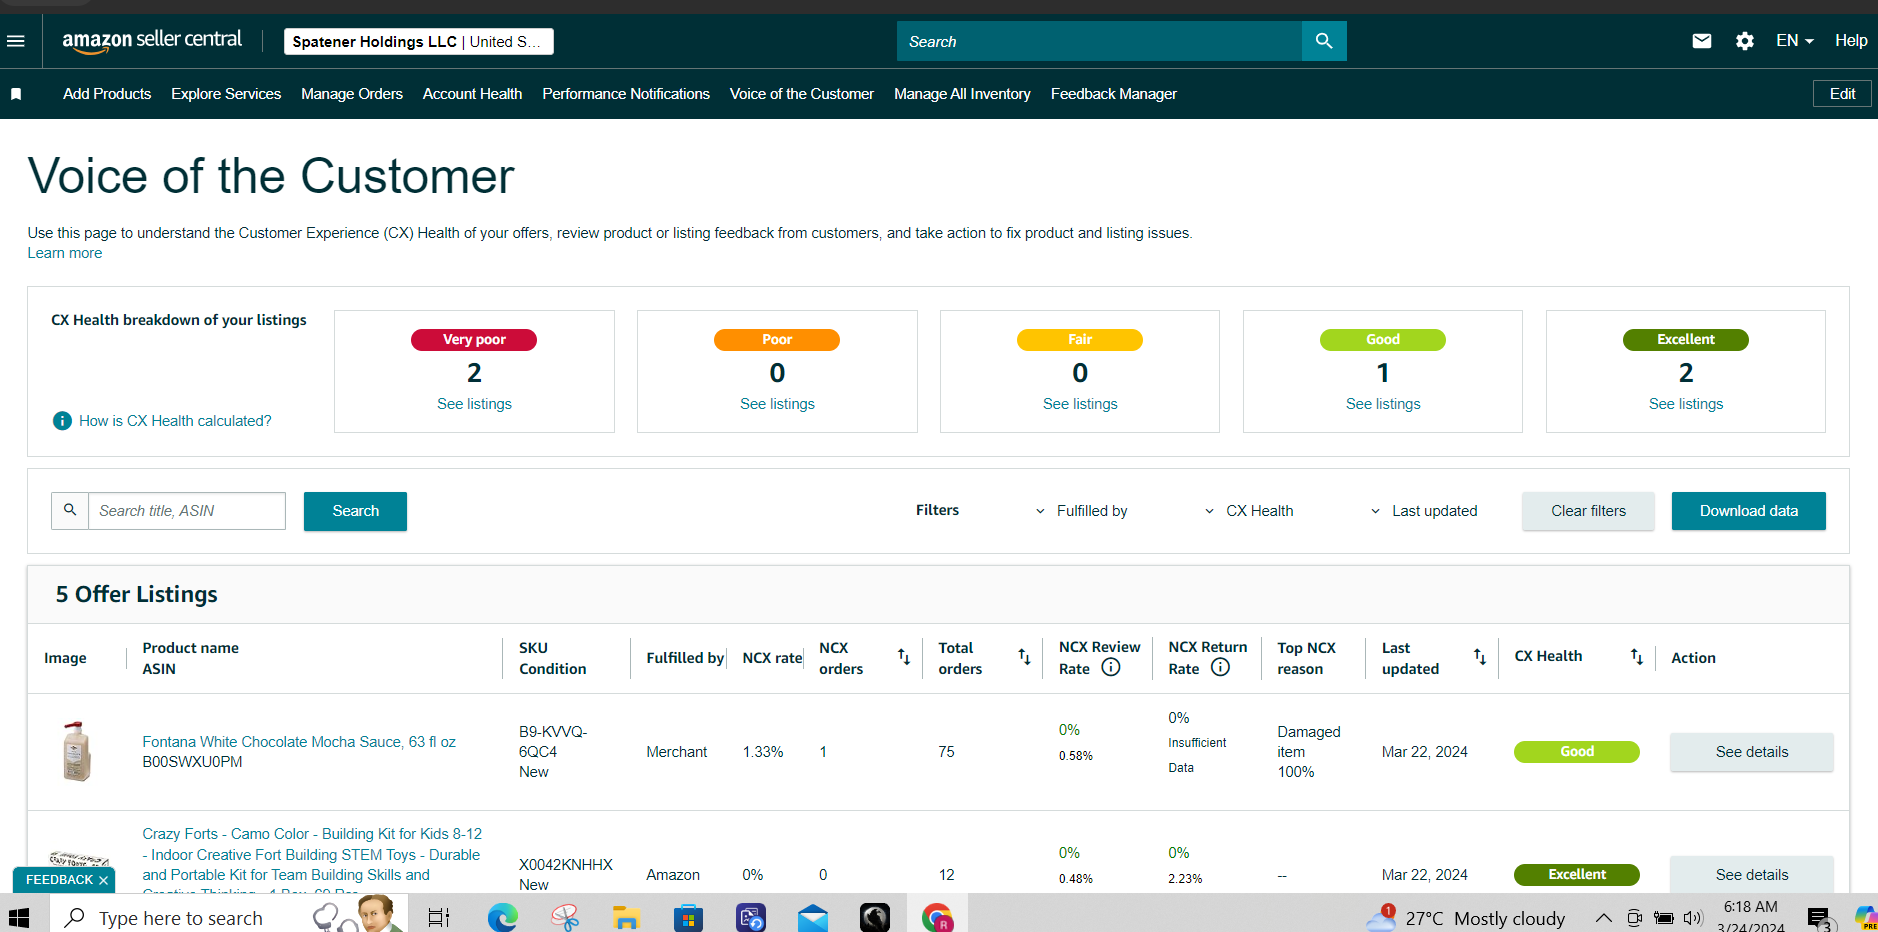The width and height of the screenshot is (1878, 932).
Task: Click NCX orders count 1 for Fontana
Action: point(823,752)
